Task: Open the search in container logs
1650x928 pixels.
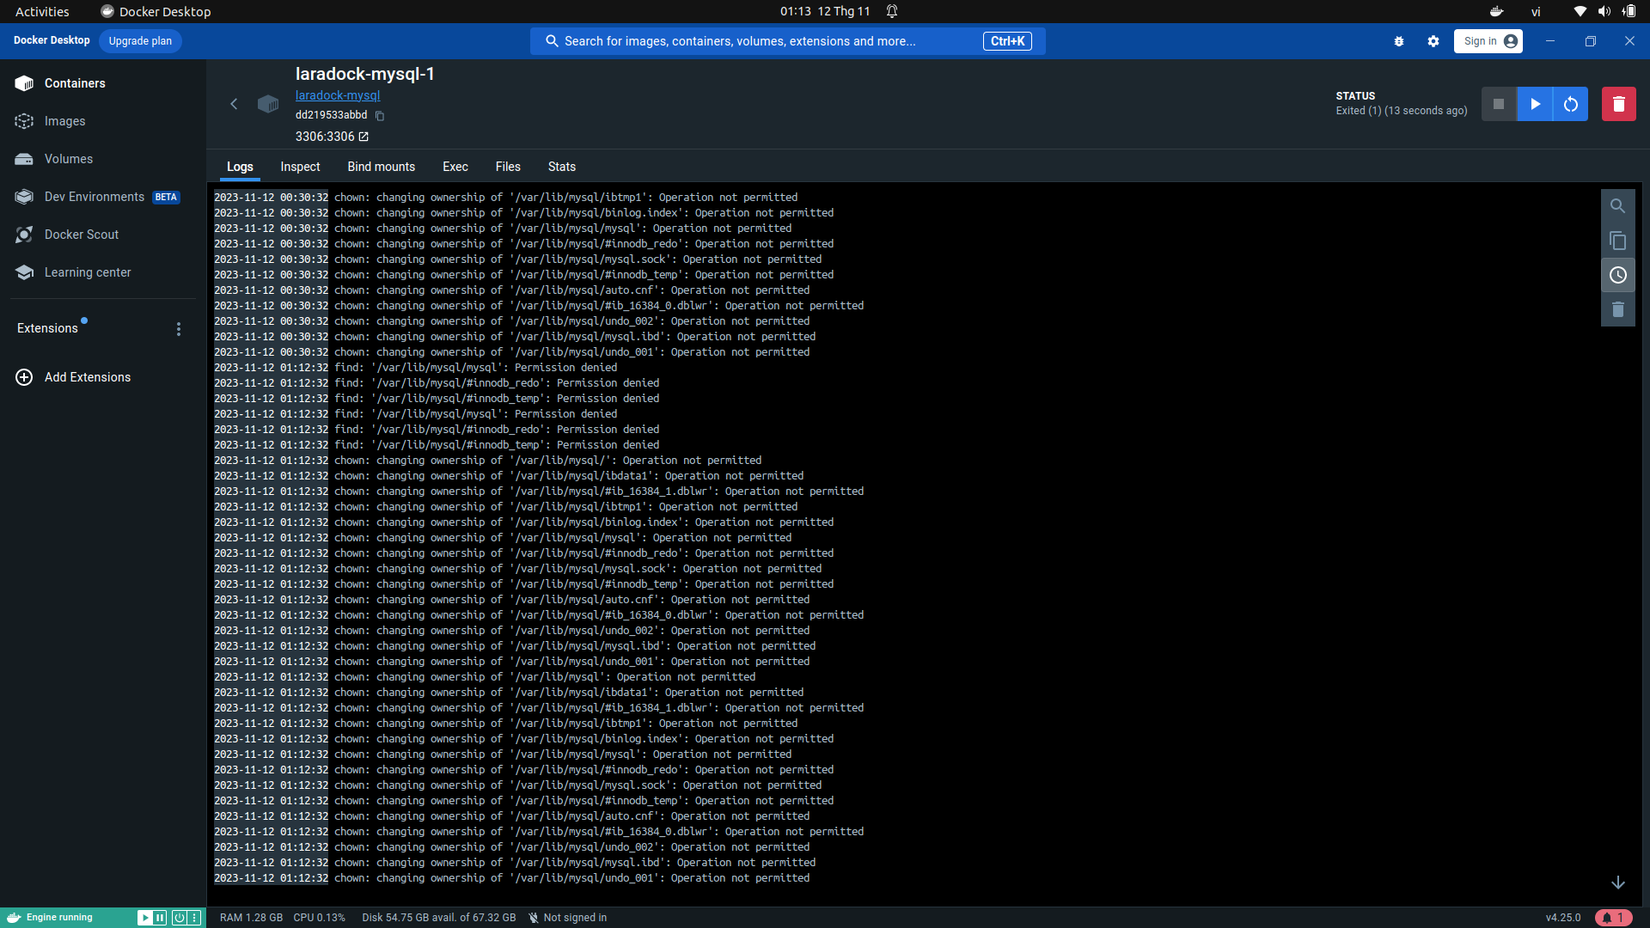Action: pos(1618,205)
